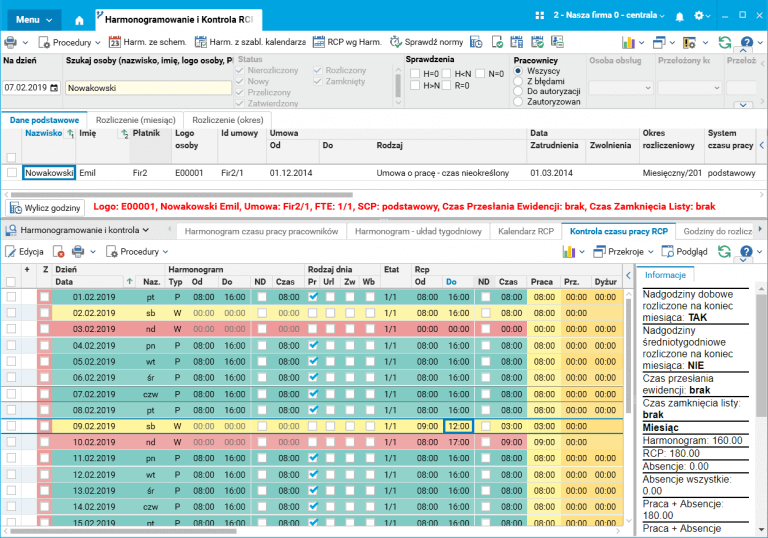The image size is (768, 538).
Task: Click the chart icon in the top toolbar
Action: pos(630,42)
